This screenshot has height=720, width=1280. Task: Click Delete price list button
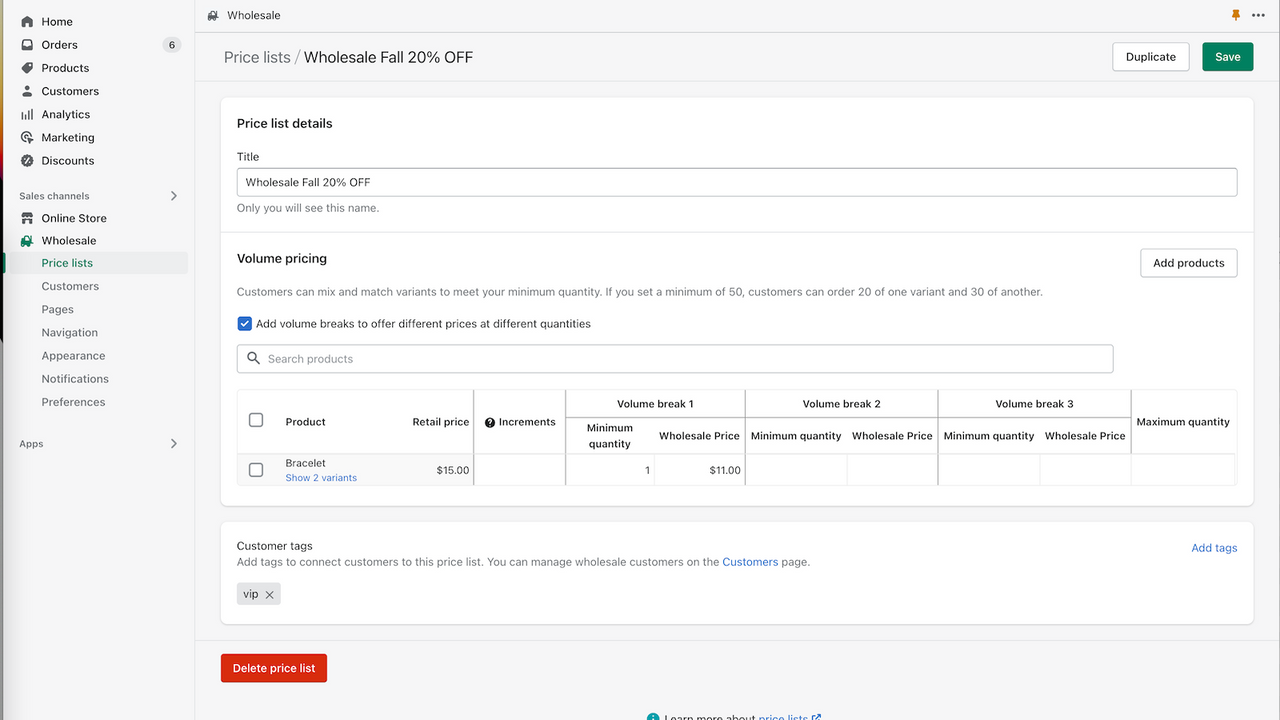[274, 668]
